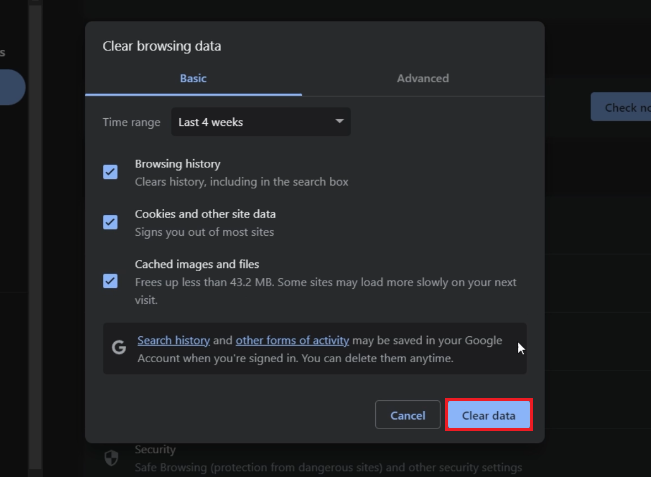Select the highlighted item in the left sidebar

click(10, 87)
